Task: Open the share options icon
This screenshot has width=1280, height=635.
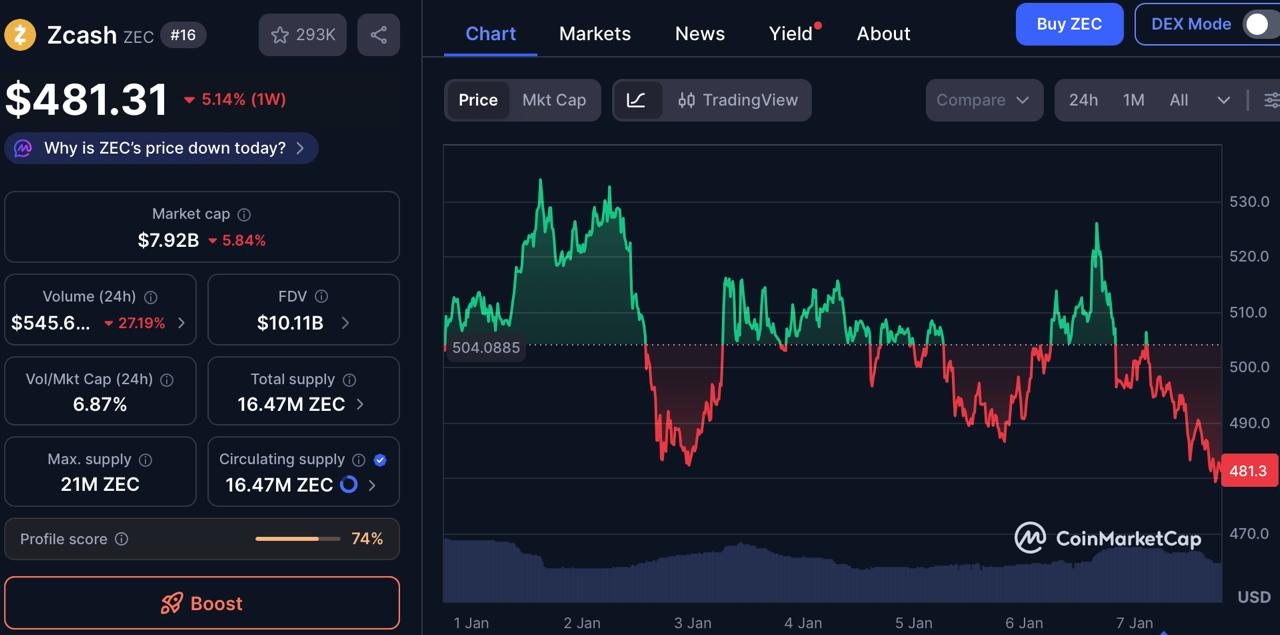Action: pos(378,35)
